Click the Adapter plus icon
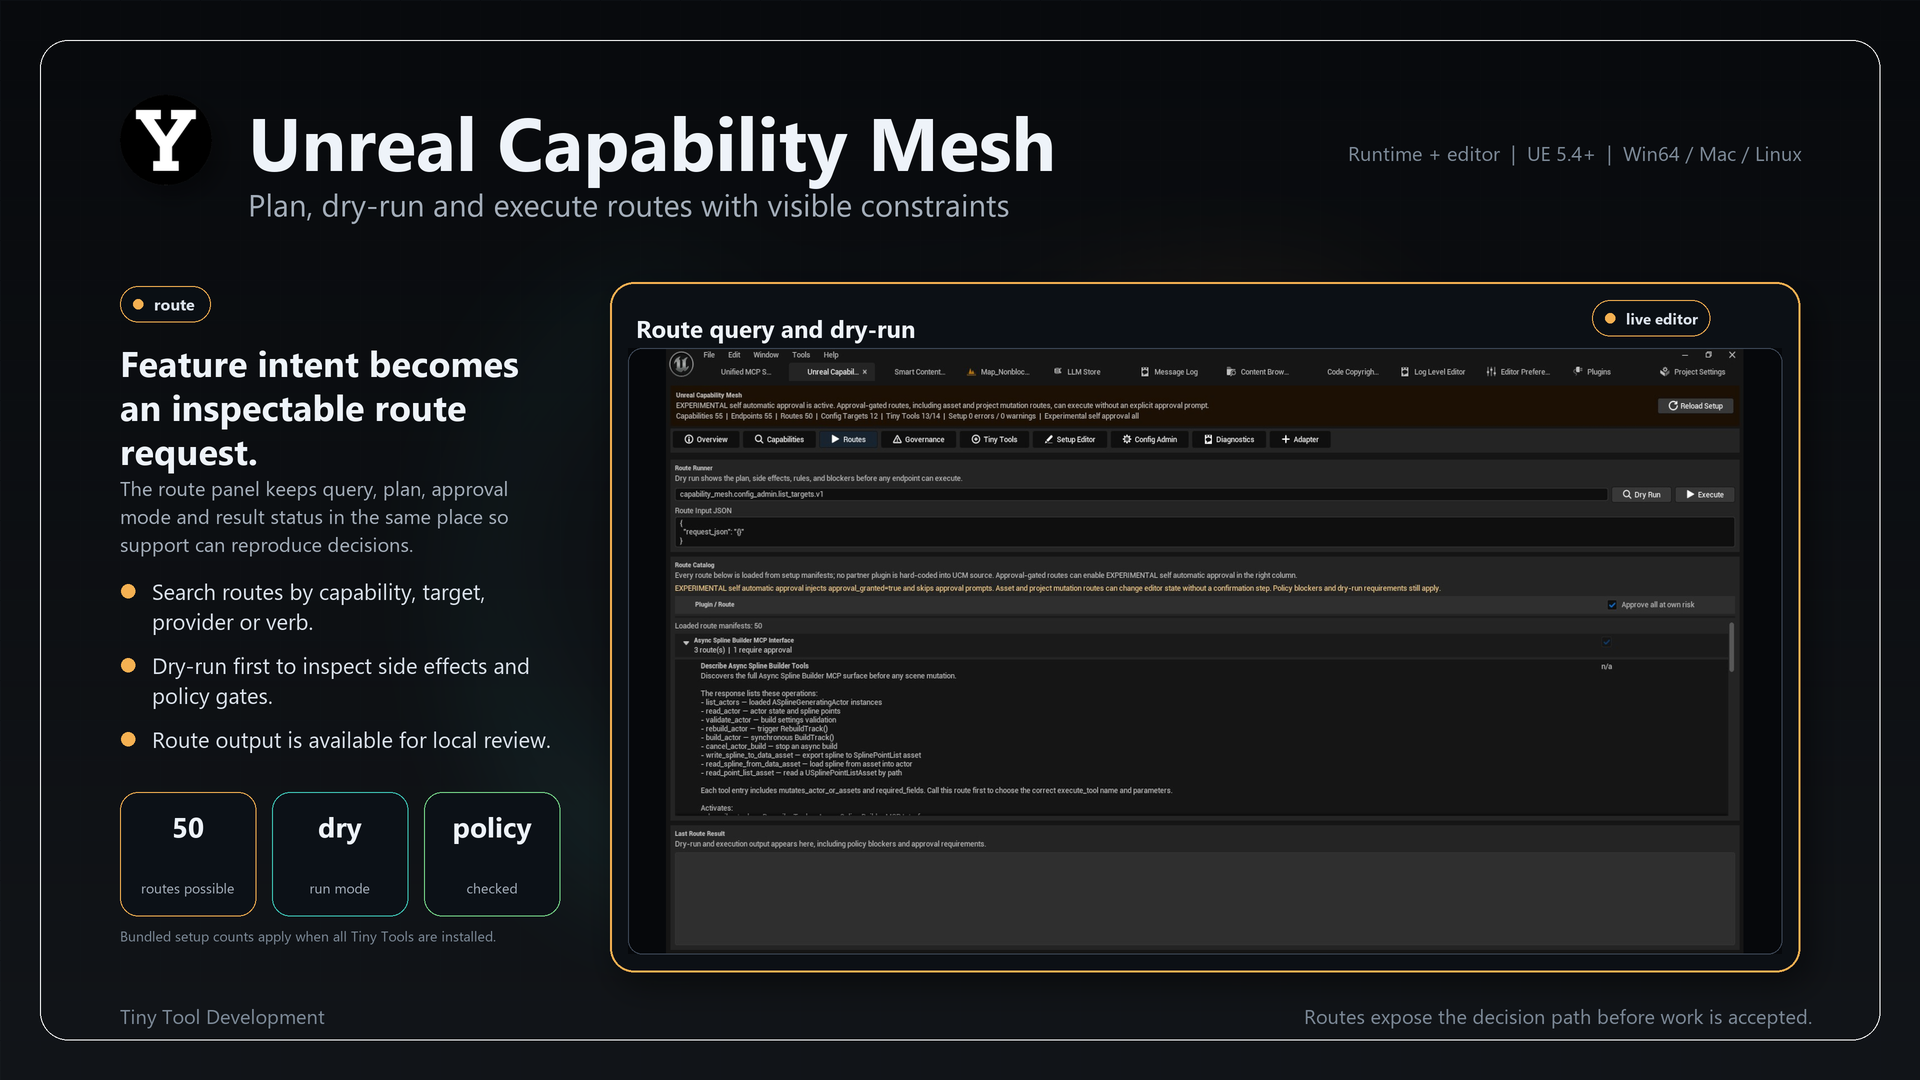This screenshot has width=1920, height=1080. 1286,440
